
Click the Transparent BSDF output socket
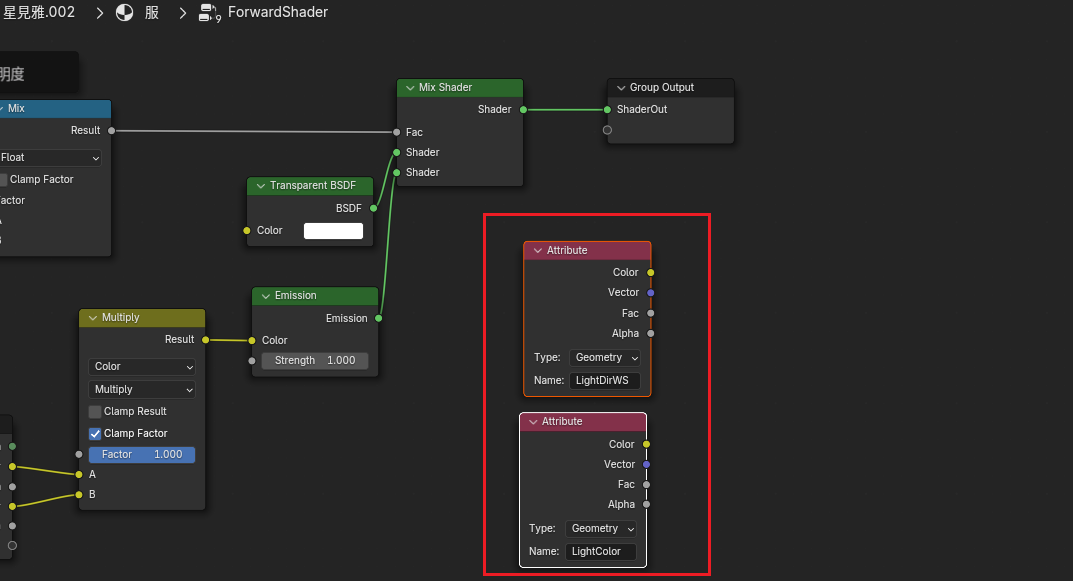373,208
